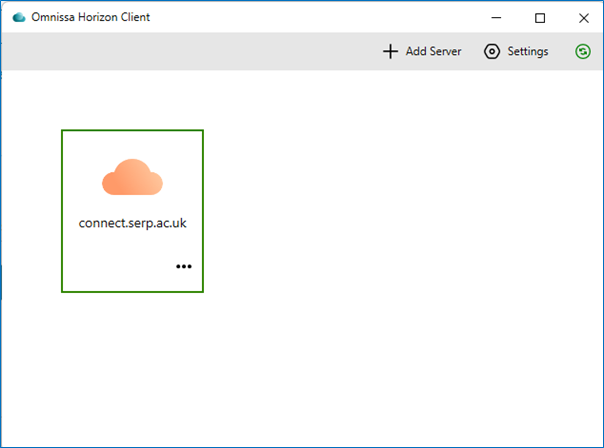604x448 pixels.
Task: Refresh with the green circular arrows icon
Action: [583, 51]
